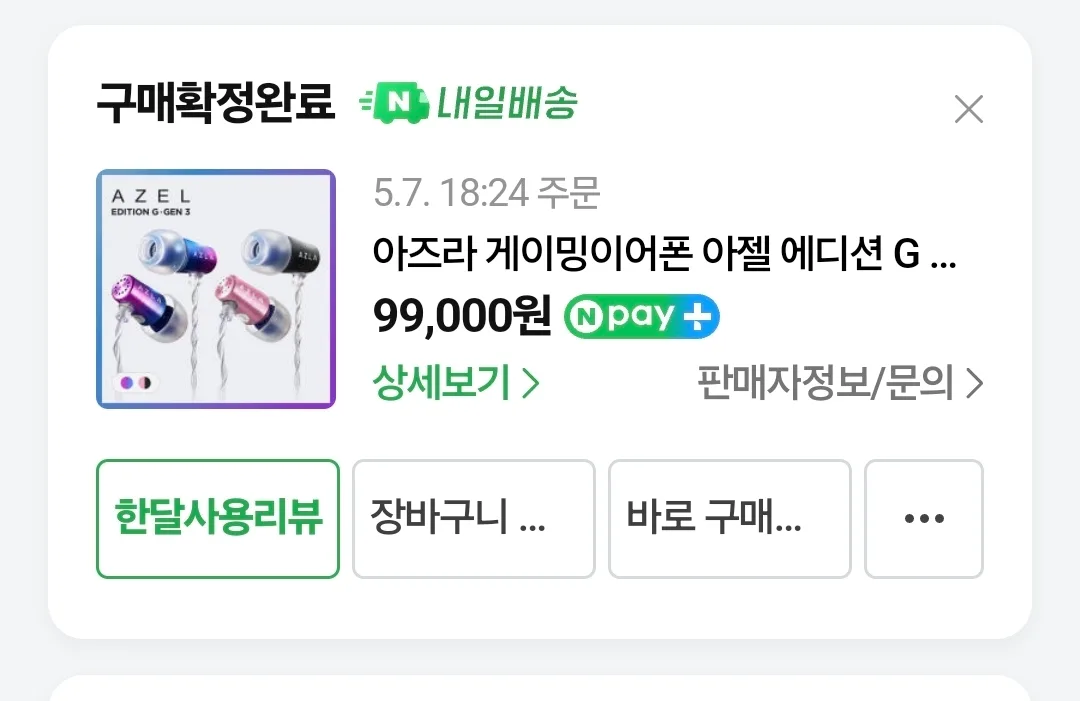1080x701 pixels.
Task: Click the 5.7. 18:24 주문 order date
Action: 486,192
